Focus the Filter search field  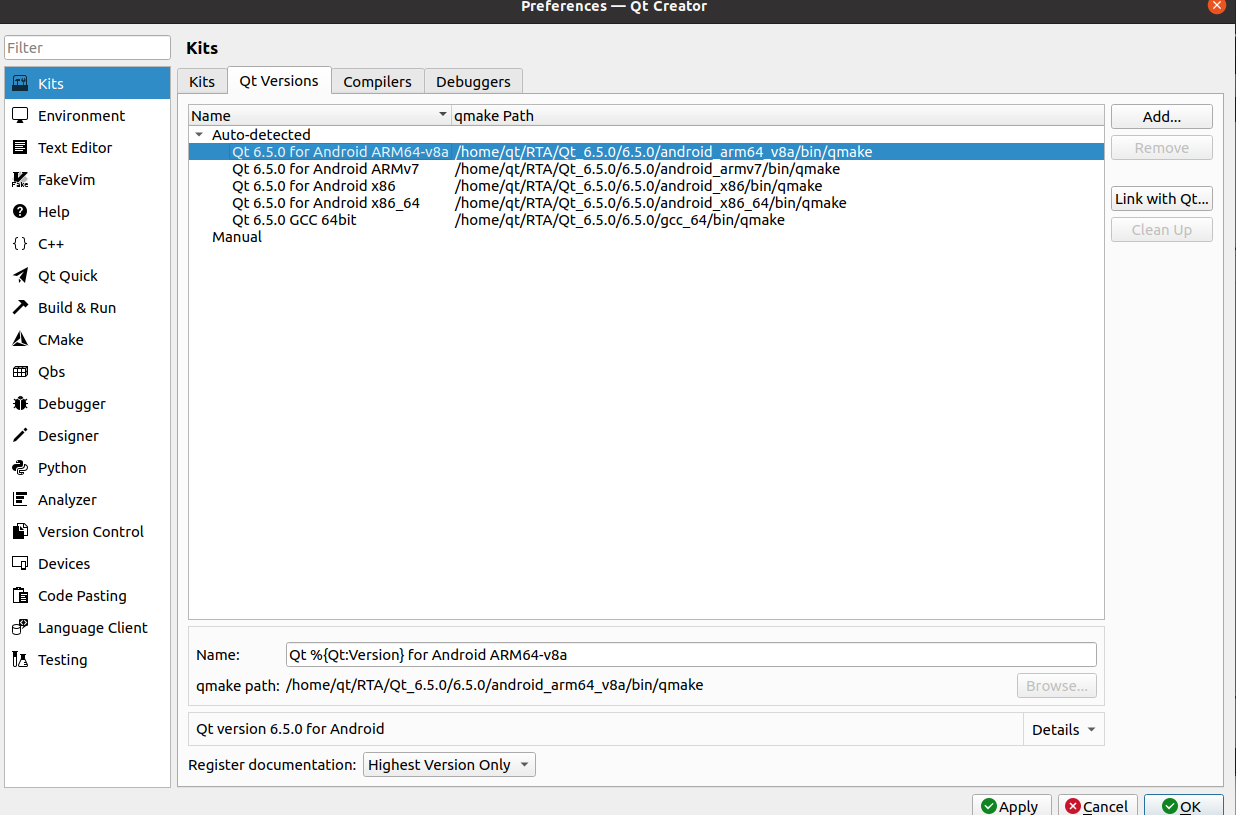point(87,48)
